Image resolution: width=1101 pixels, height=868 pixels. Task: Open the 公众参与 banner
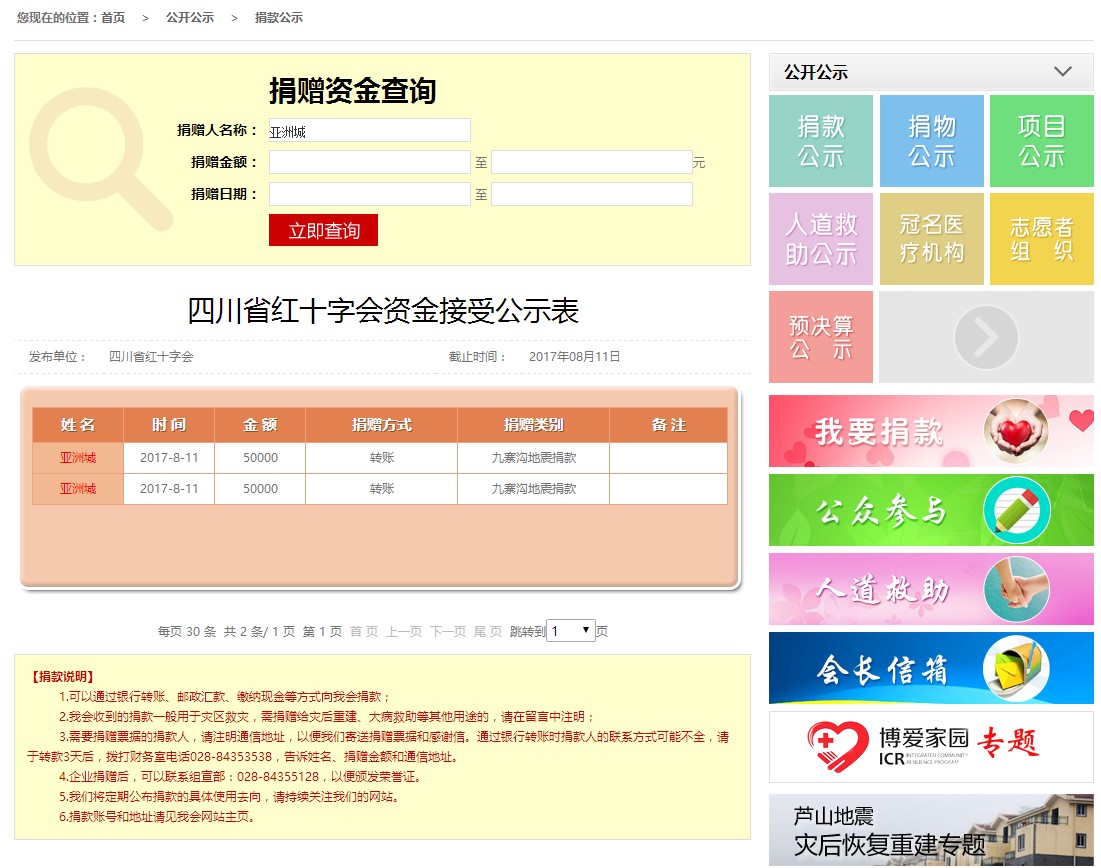coord(930,510)
